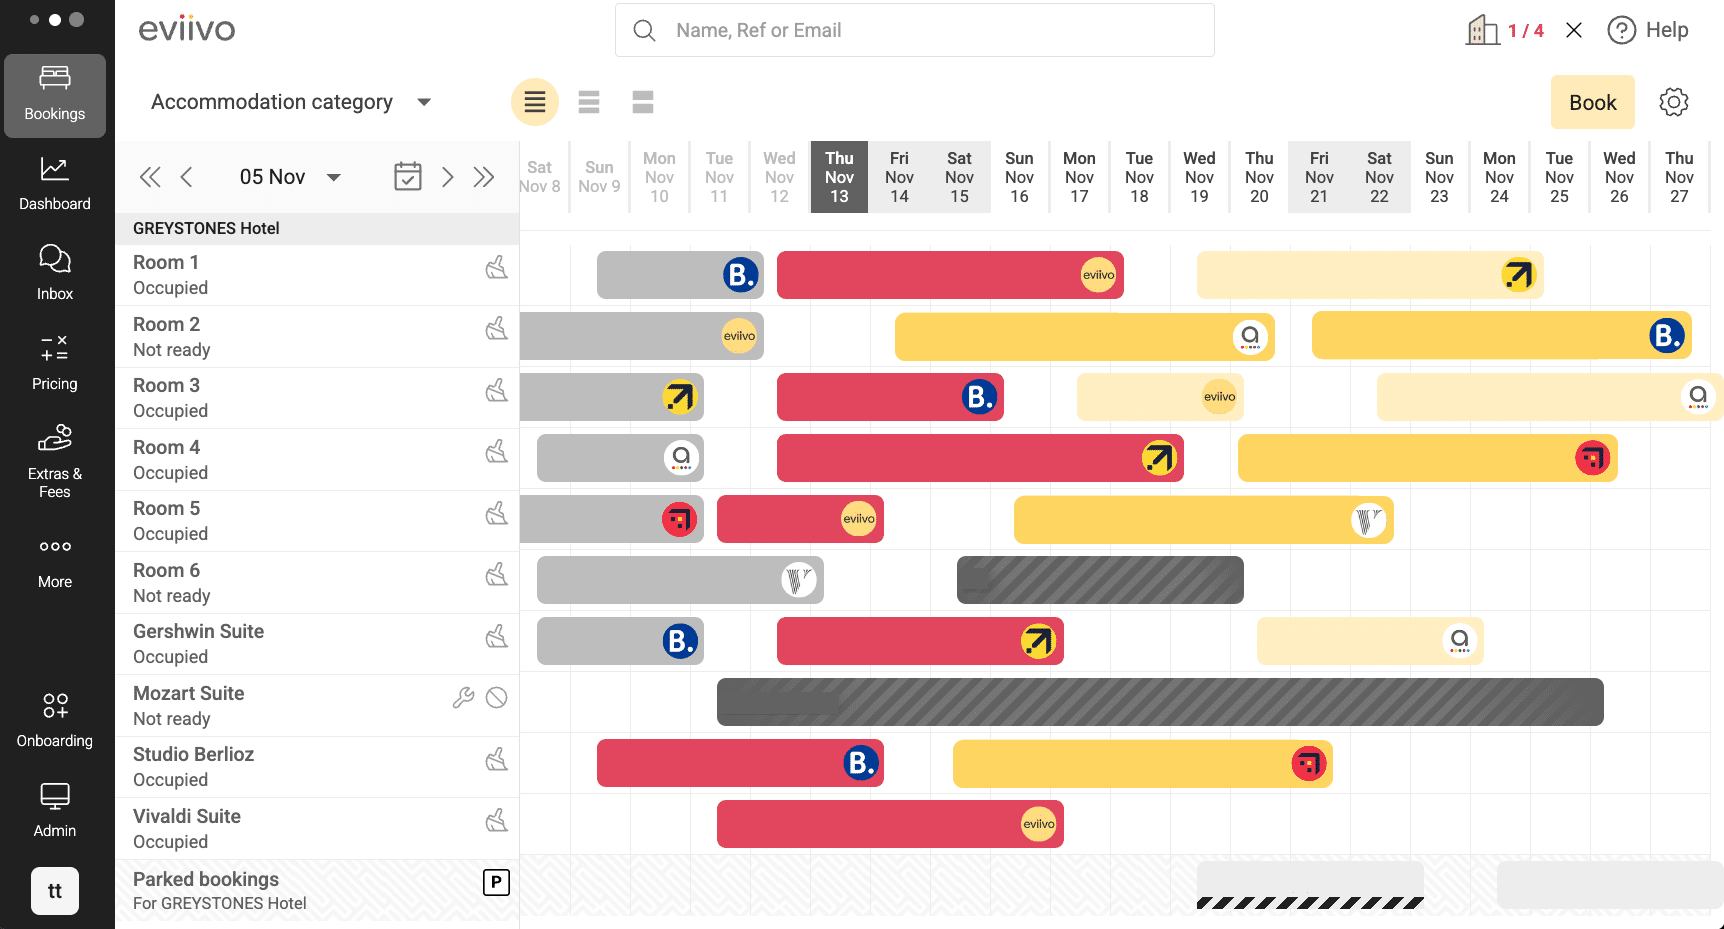Click the Book button
Viewport: 1724px width, 929px height.
1592,102
